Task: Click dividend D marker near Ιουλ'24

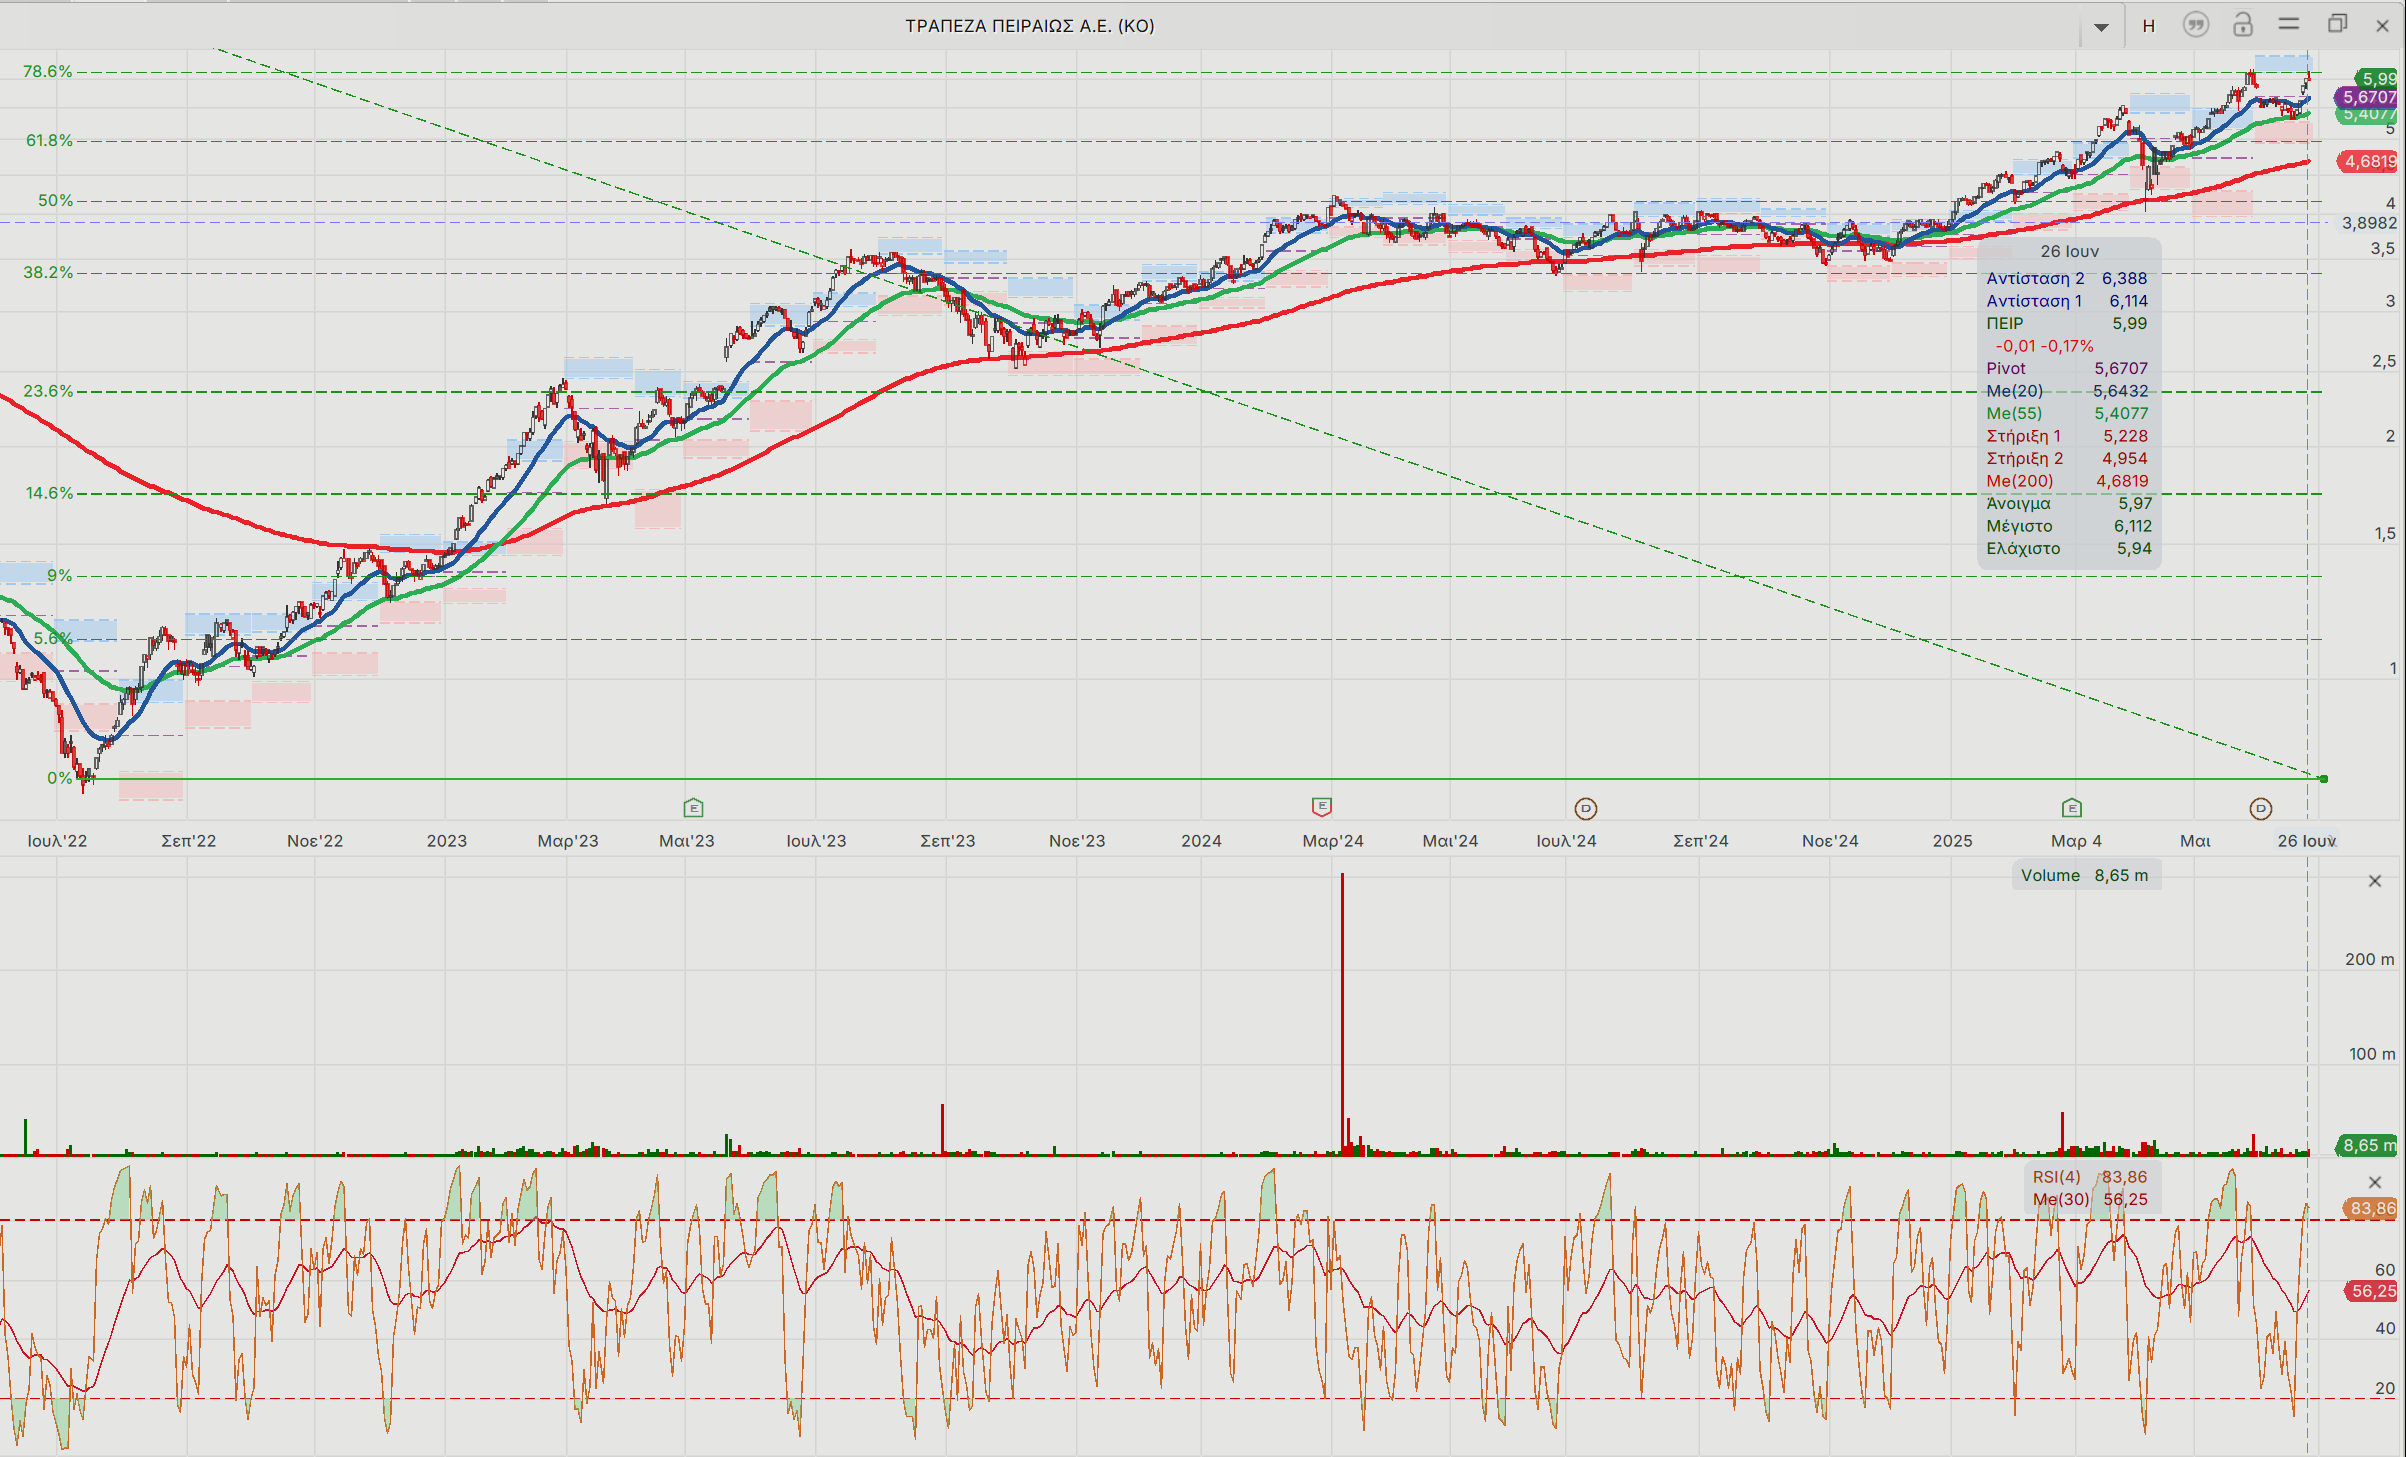Action: click(1586, 808)
